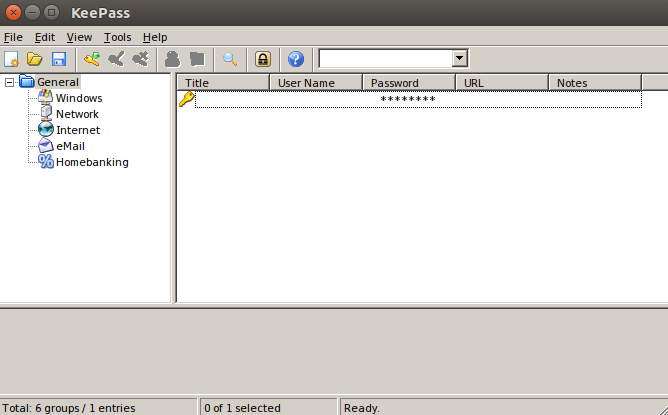
Task: Click the 'Ready.' status text
Action: (362, 408)
